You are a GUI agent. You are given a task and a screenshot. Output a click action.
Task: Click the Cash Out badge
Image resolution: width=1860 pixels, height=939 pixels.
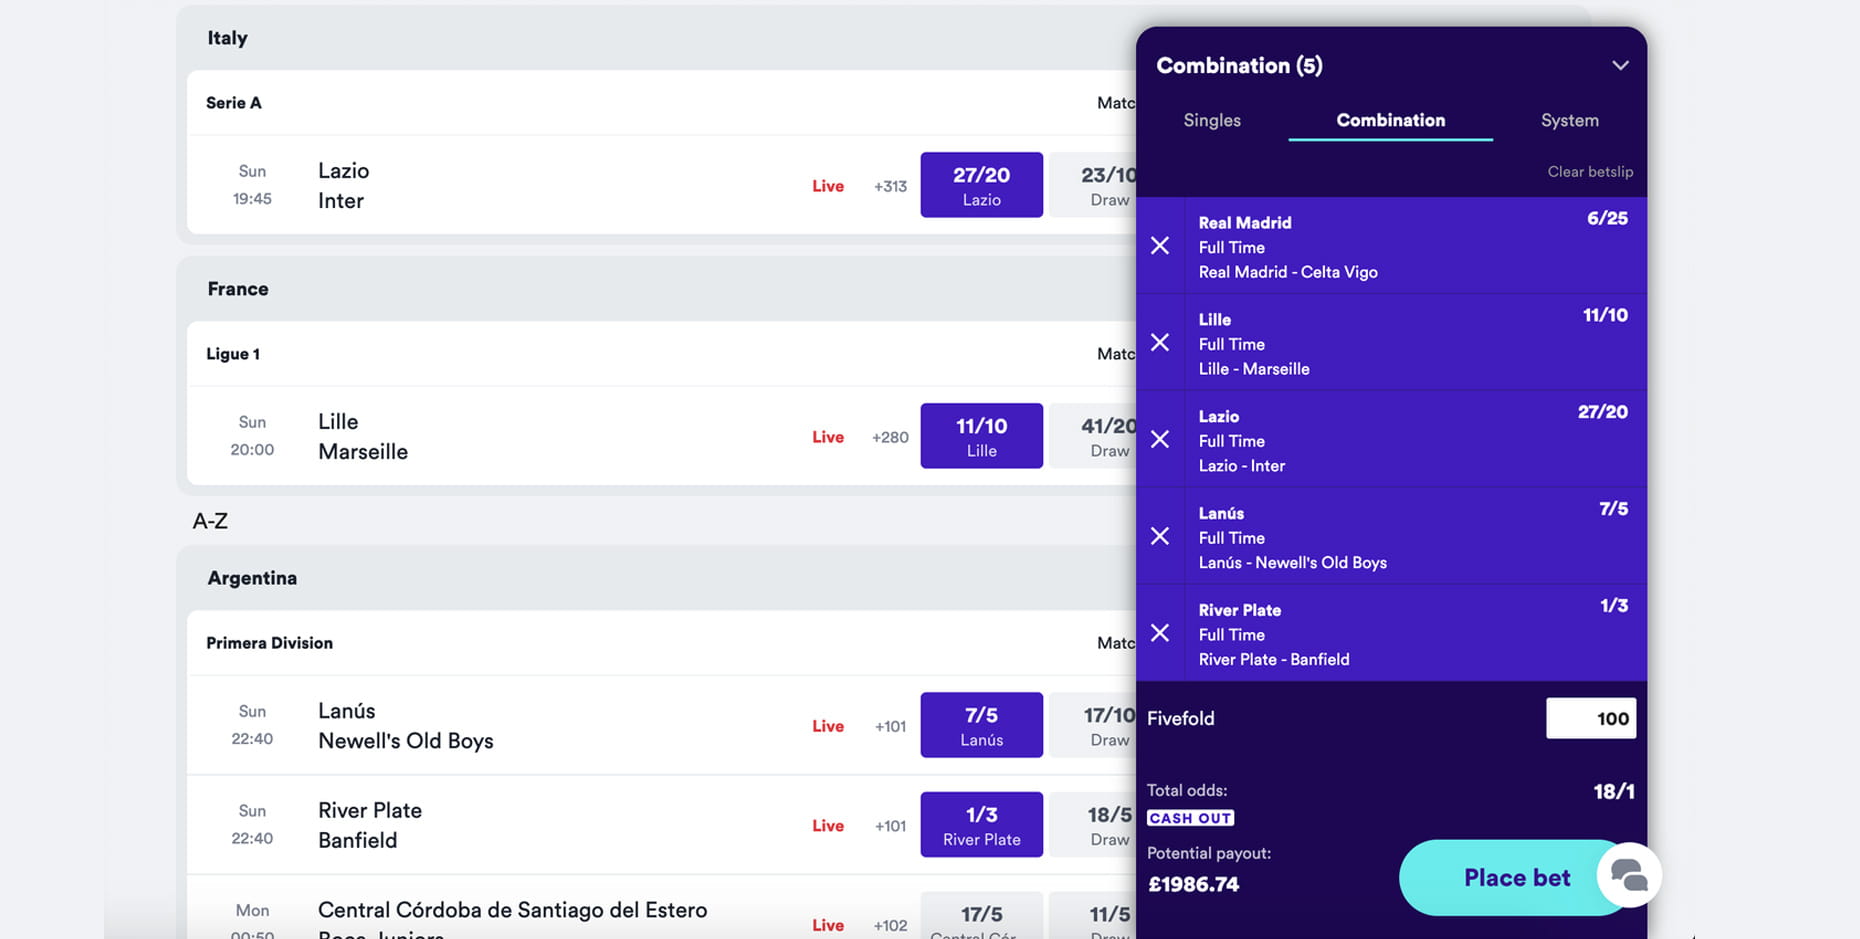[1190, 818]
